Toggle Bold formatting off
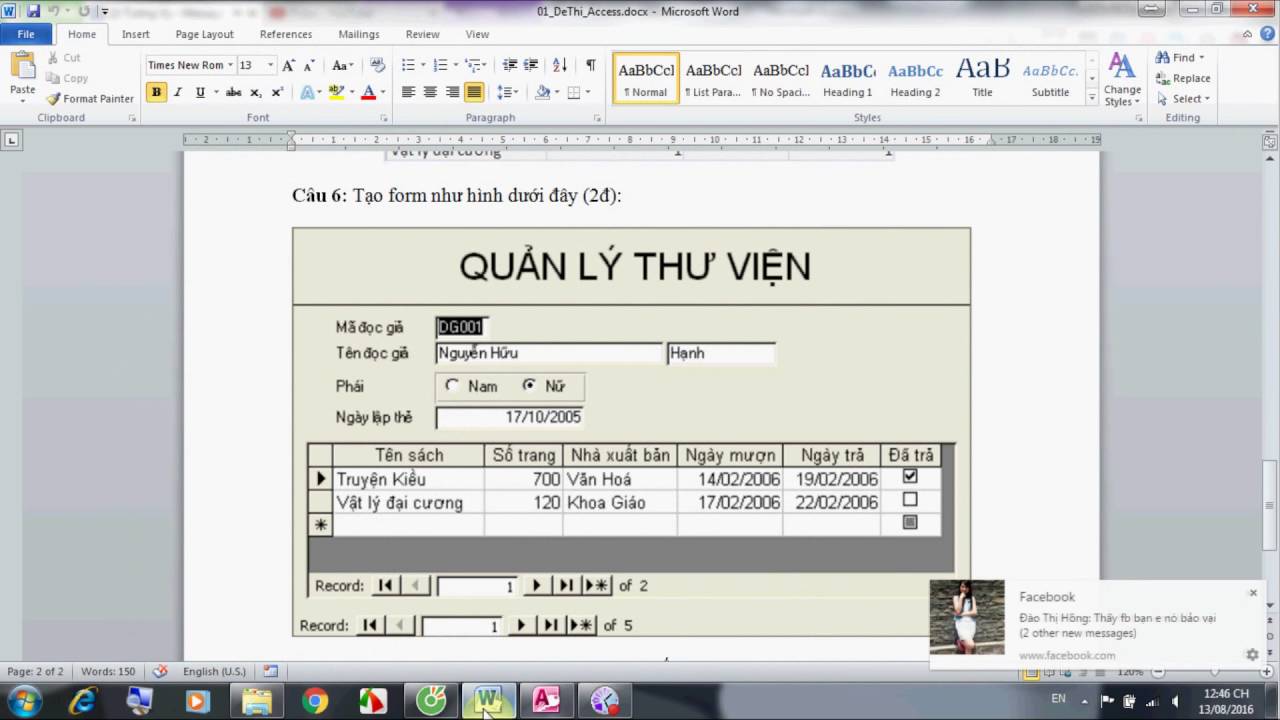 156,92
